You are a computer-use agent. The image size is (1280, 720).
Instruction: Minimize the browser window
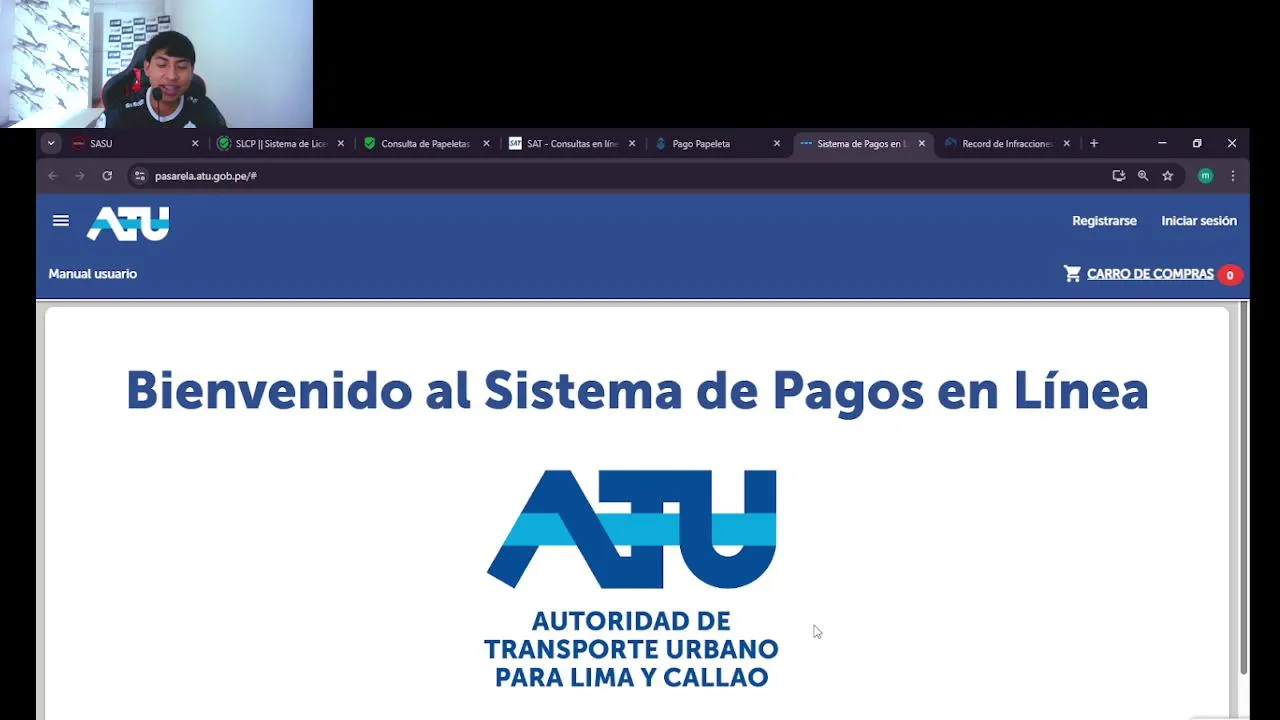pyautogui.click(x=1162, y=144)
